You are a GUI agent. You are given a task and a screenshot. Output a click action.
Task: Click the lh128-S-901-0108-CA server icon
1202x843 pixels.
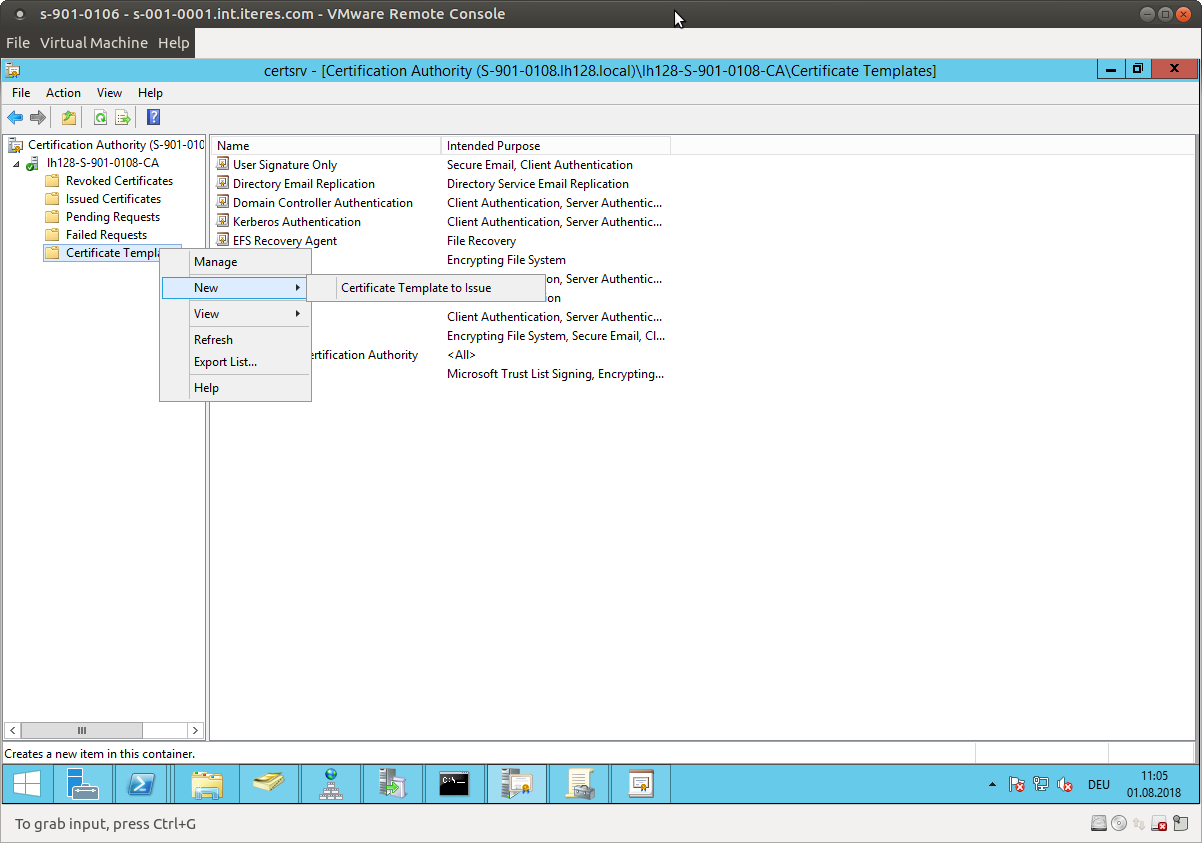[33, 163]
